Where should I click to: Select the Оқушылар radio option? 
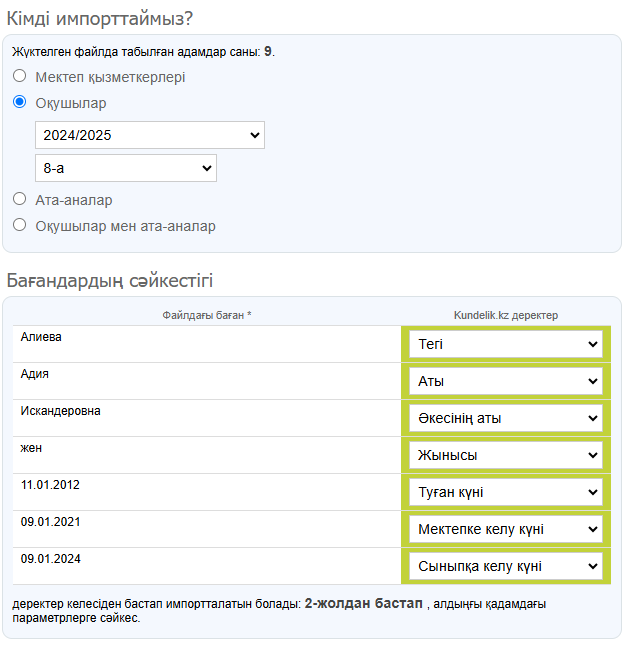coord(19,102)
